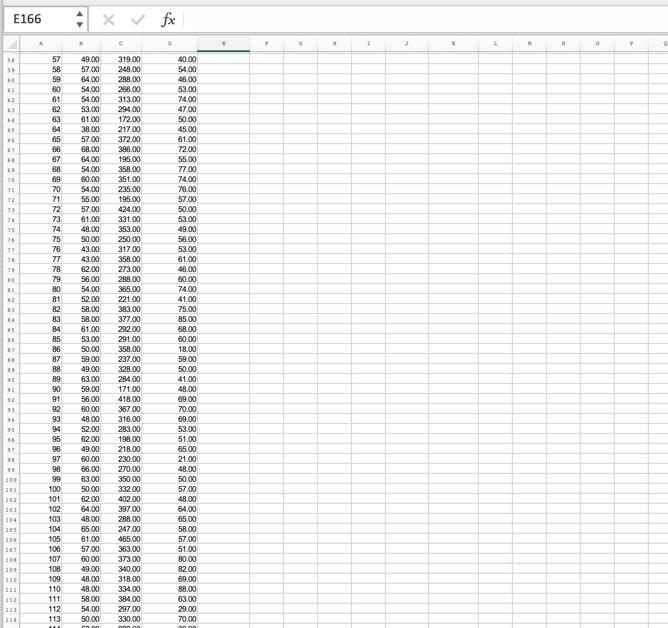The image size is (668, 628).
Task: Select column L header
Action: tap(495, 44)
